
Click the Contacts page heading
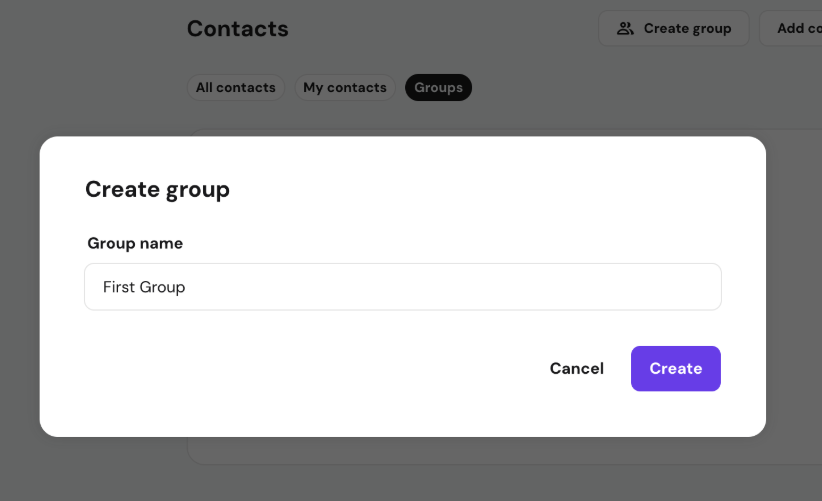pyautogui.click(x=237, y=29)
